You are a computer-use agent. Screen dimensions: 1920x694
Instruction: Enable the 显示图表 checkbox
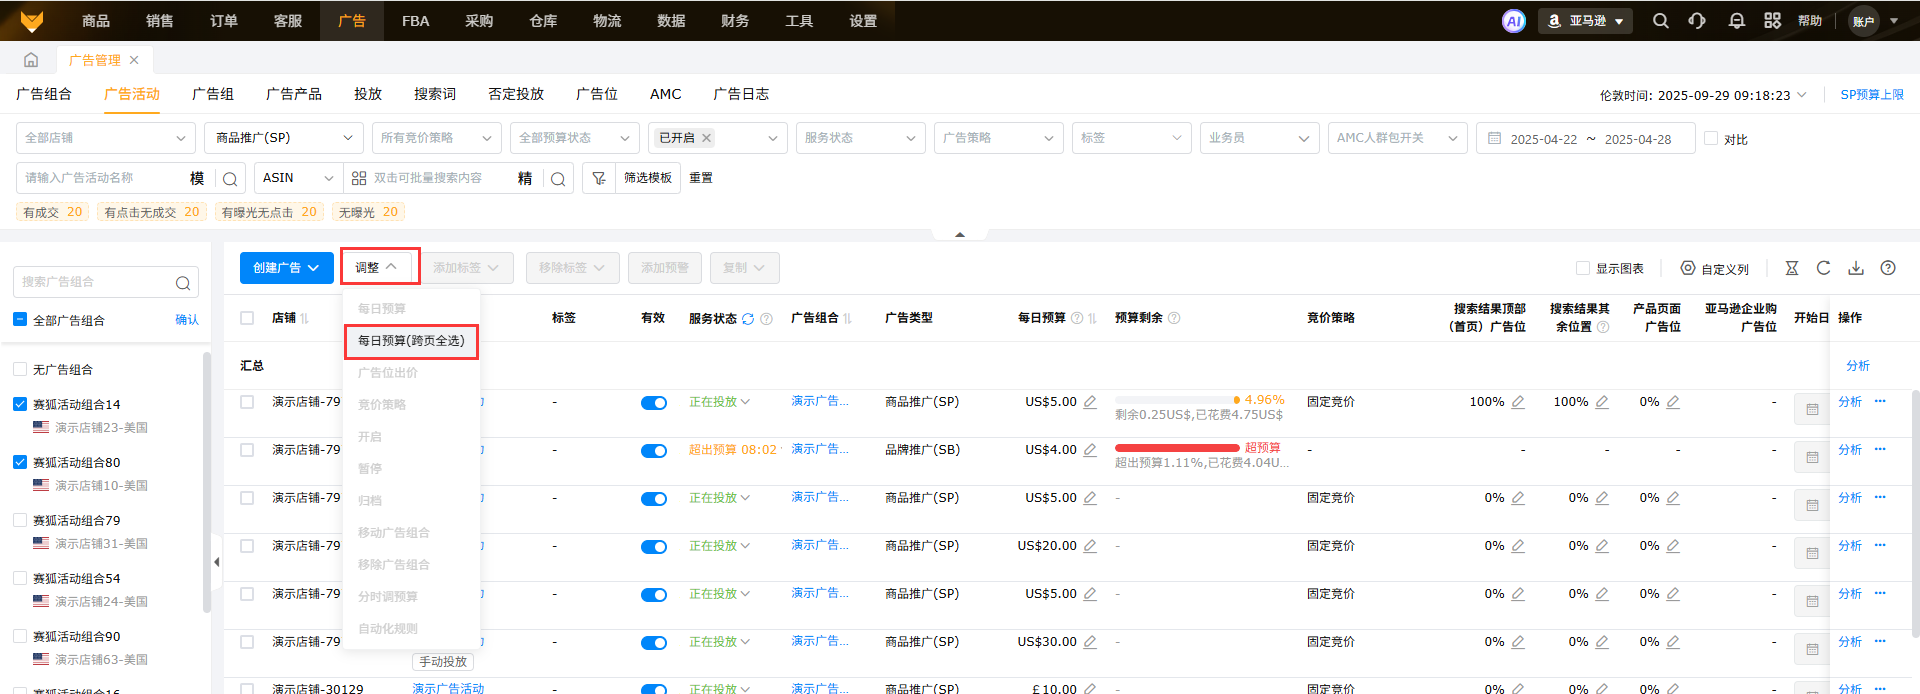tap(1583, 268)
